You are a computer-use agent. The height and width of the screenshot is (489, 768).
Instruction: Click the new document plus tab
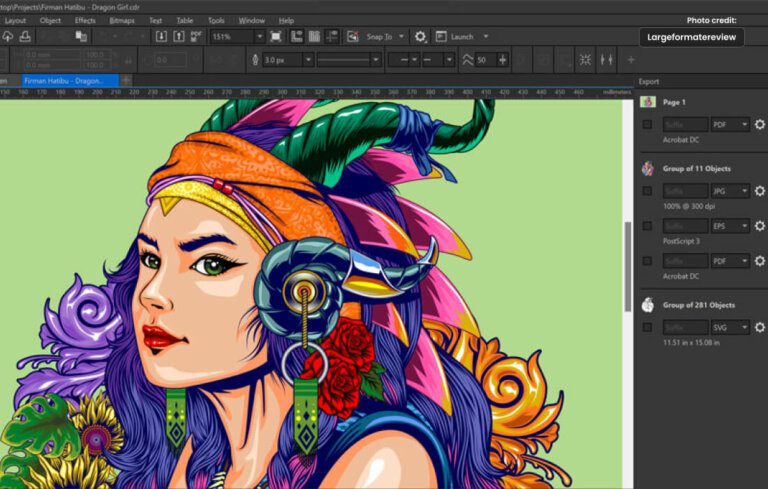click(x=126, y=80)
